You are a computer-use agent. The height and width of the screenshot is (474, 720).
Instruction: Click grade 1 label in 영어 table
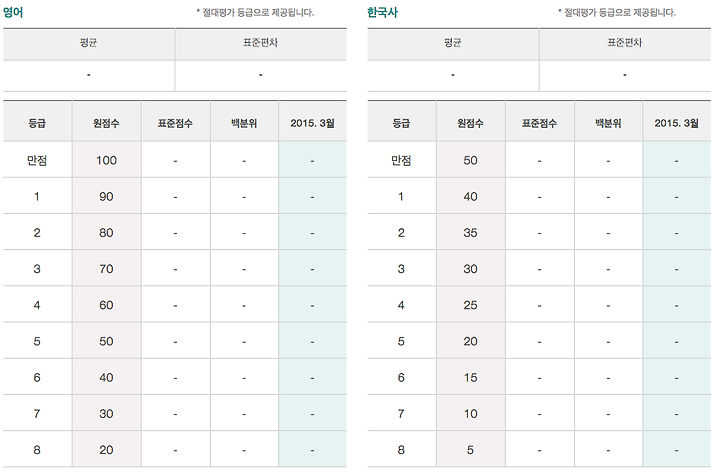37,197
